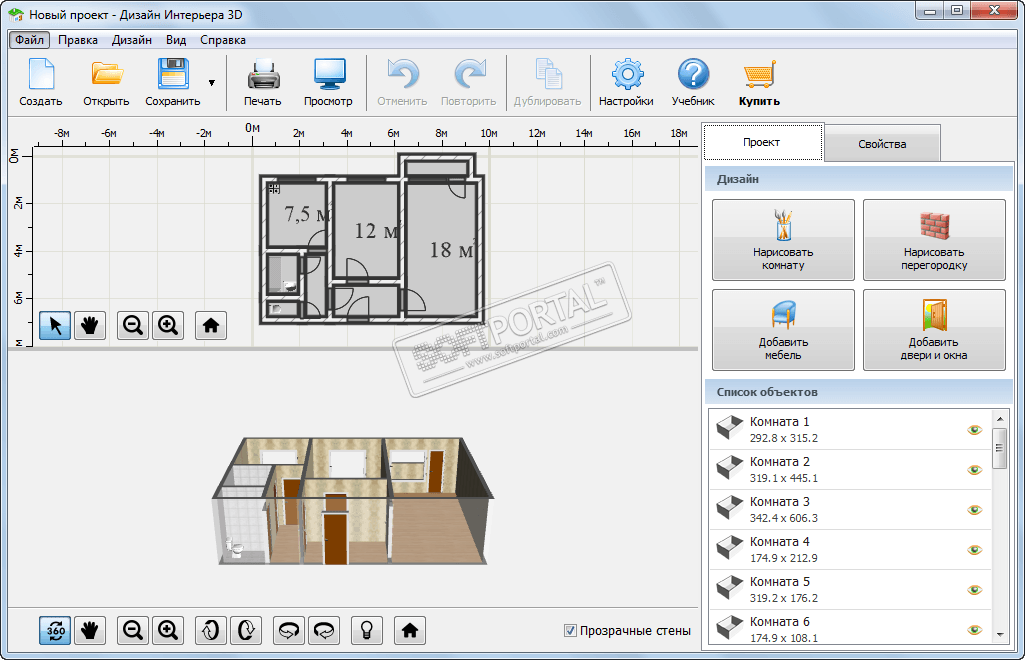The image size is (1025, 660).
Task: Select Комната 6 in object list
Action: (850, 629)
